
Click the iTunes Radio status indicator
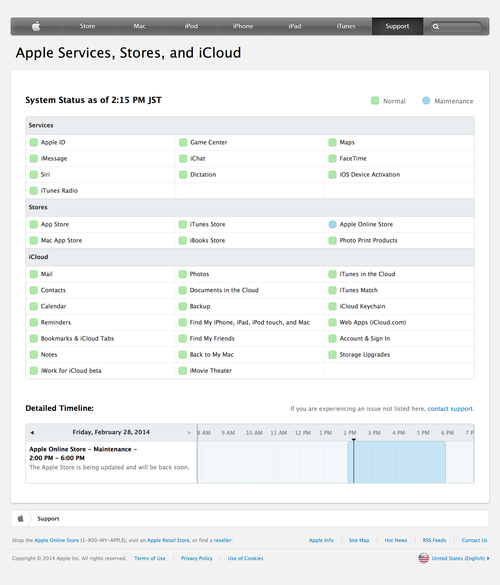34,190
